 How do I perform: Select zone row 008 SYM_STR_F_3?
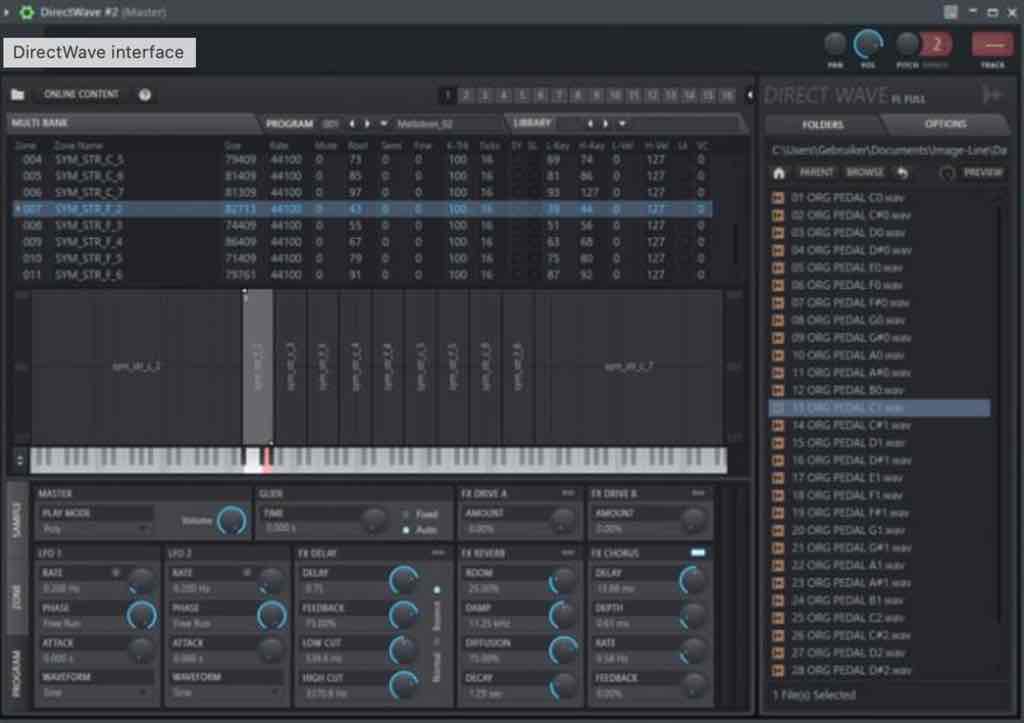click(x=362, y=226)
